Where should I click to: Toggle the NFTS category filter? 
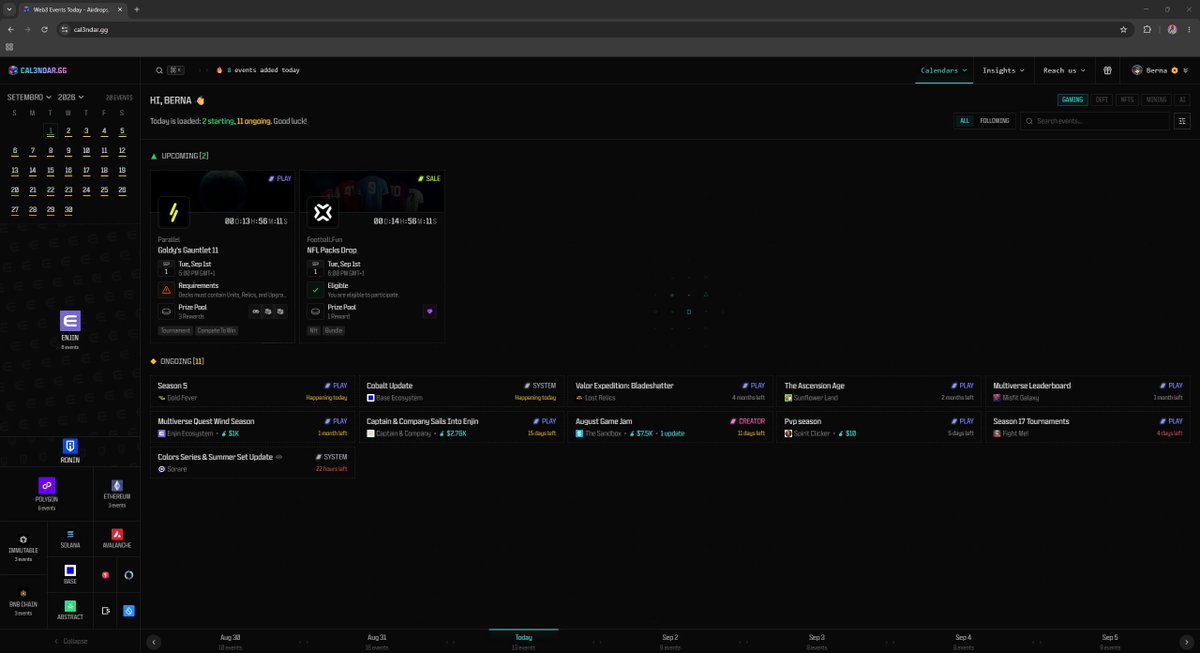pyautogui.click(x=1127, y=100)
